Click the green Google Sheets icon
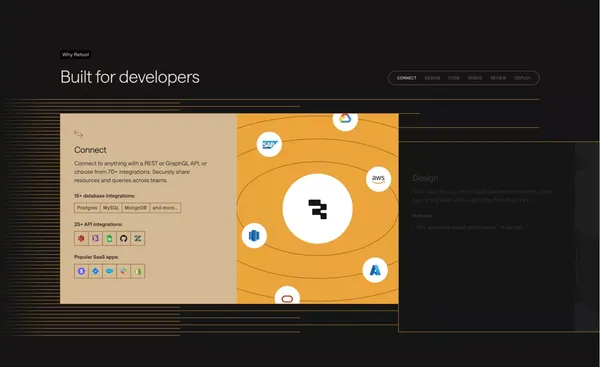600x367 pixels. click(109, 238)
